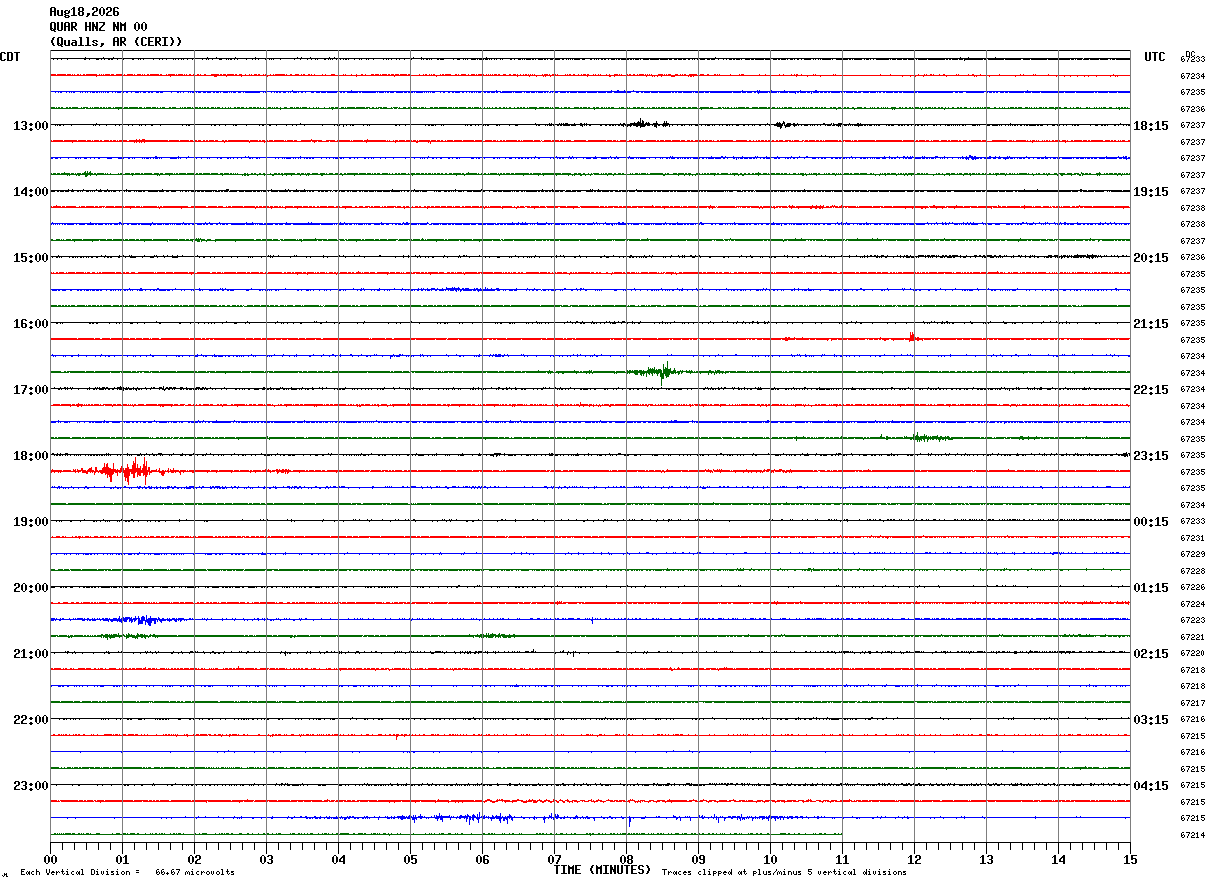
Task: Click the CDT timezone header on the left
Action: click(10, 57)
